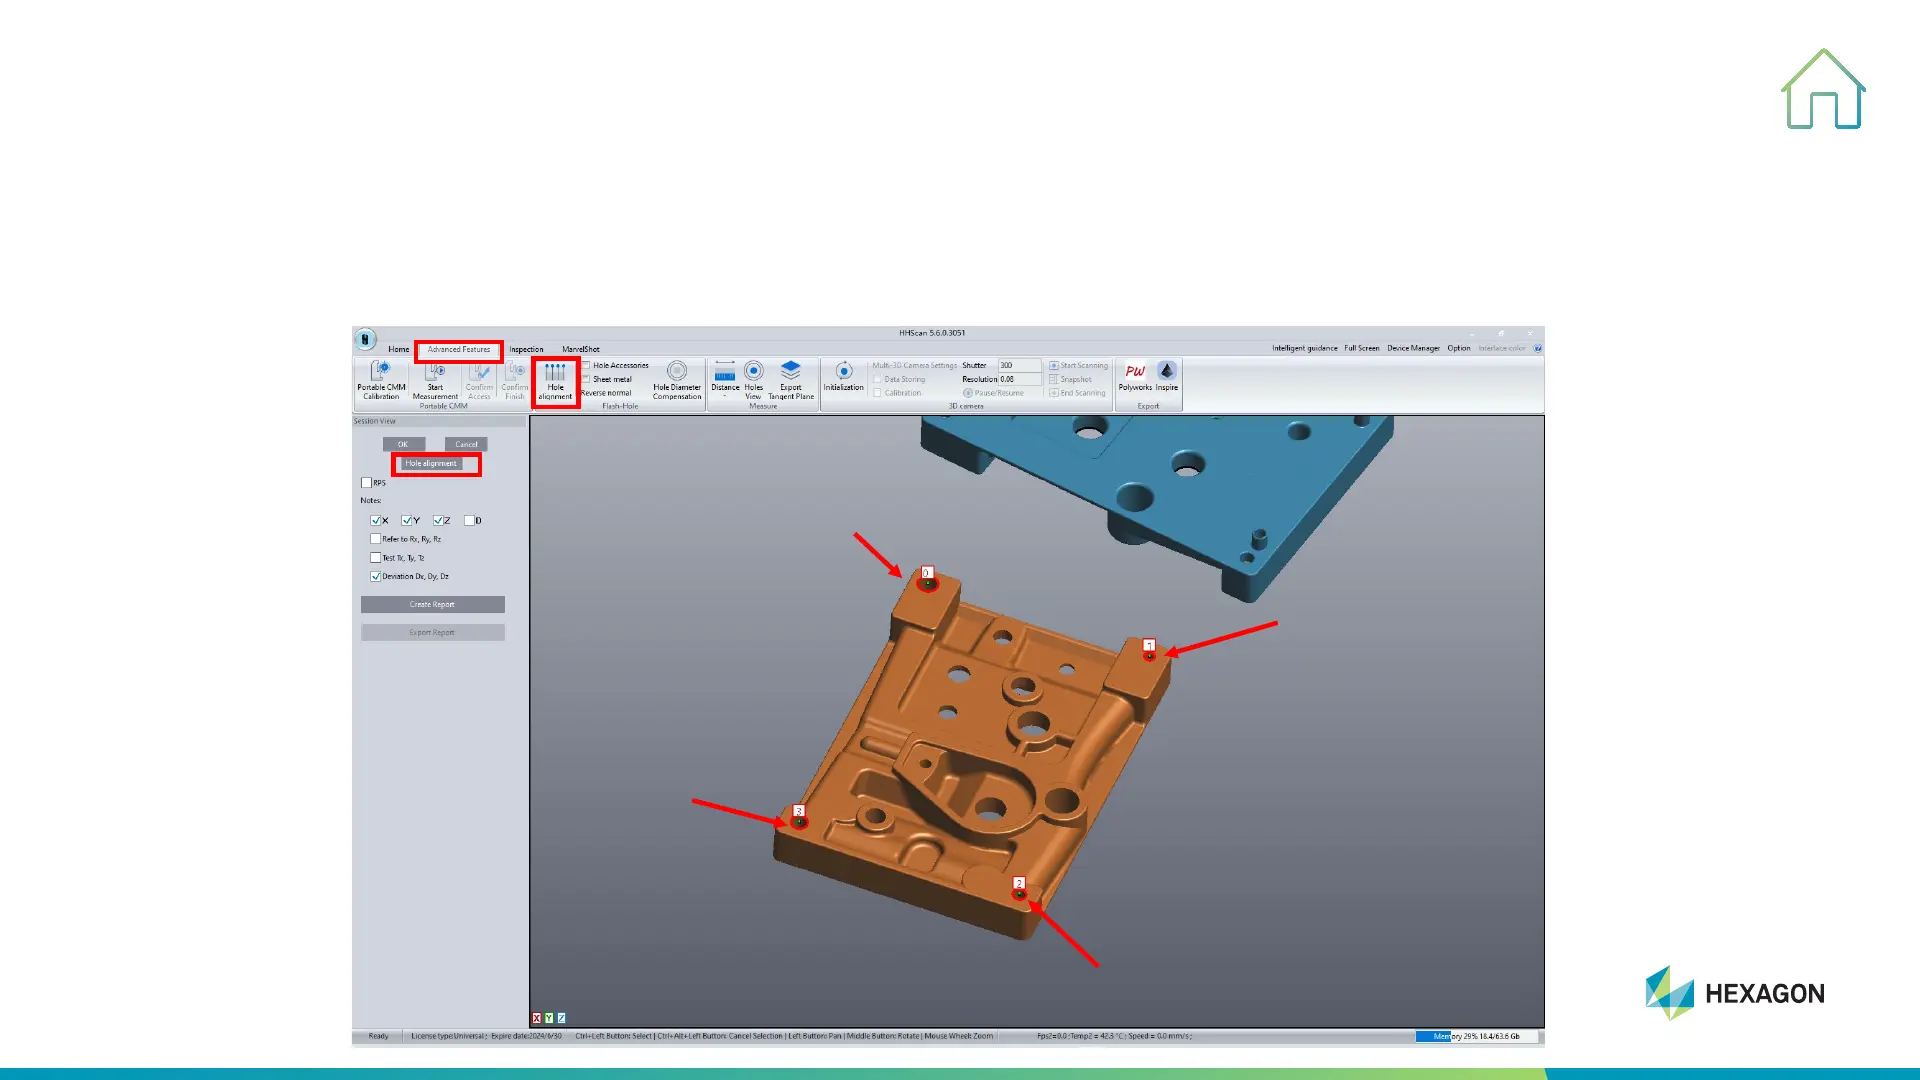Image resolution: width=1920 pixels, height=1080 pixels.
Task: Click OK in Session View panel
Action: click(403, 444)
